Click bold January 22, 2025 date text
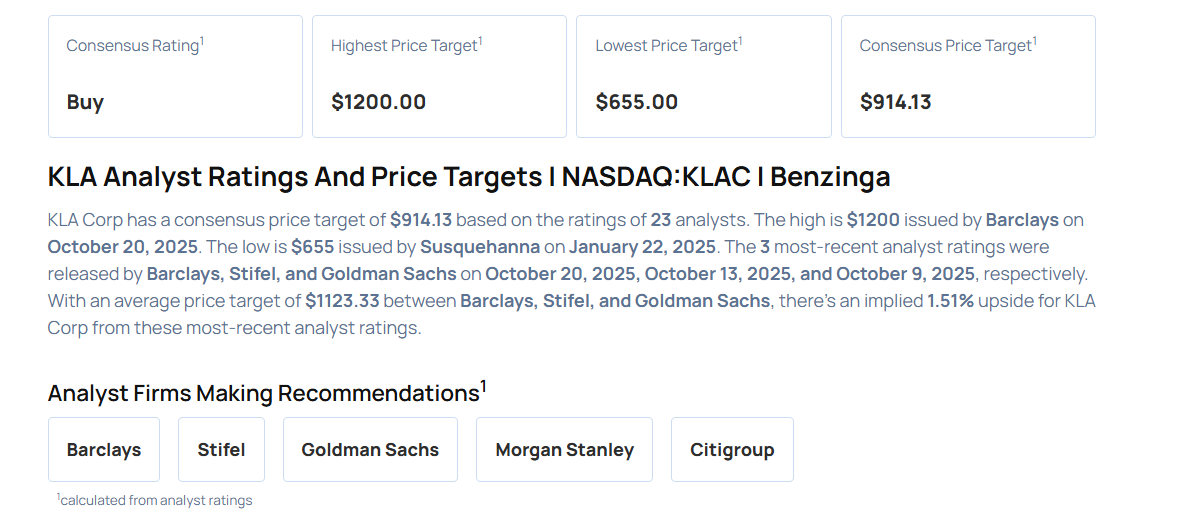1180x530 pixels. [x=640, y=246]
